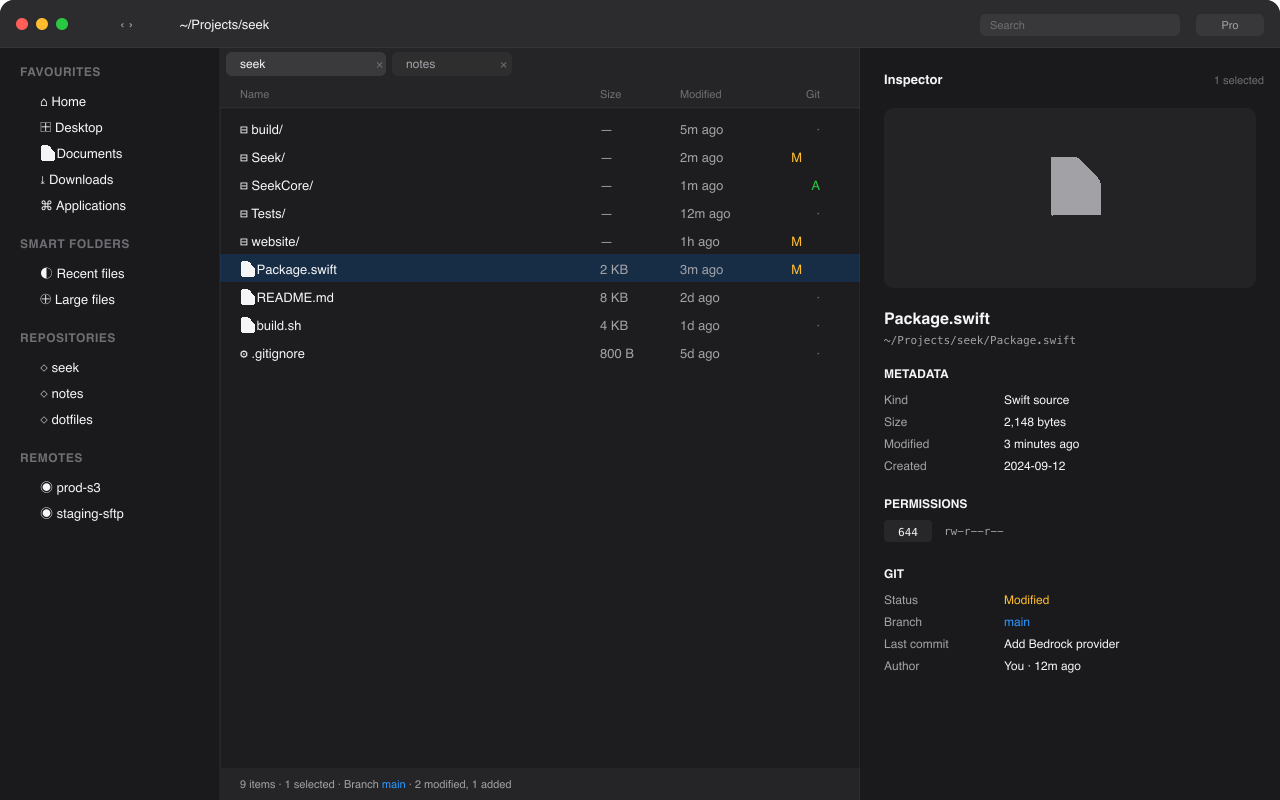Click the "Swift source" kind value
The width and height of the screenshot is (1280, 800).
point(1036,400)
